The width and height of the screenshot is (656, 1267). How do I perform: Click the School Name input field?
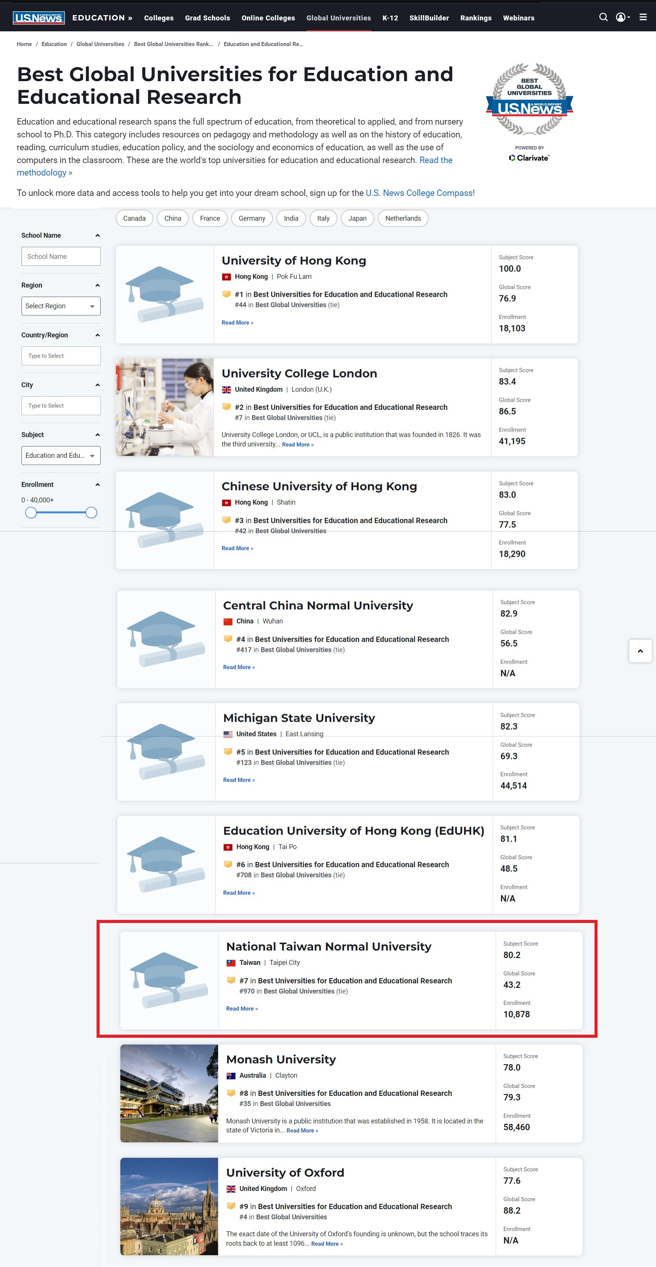61,257
